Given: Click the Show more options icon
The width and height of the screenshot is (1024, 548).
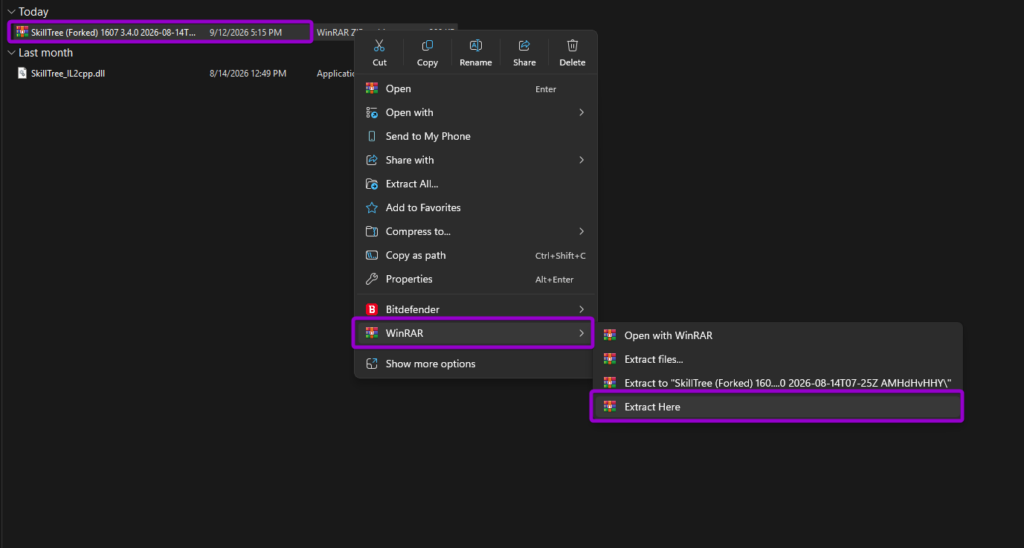Looking at the screenshot, I should (372, 364).
